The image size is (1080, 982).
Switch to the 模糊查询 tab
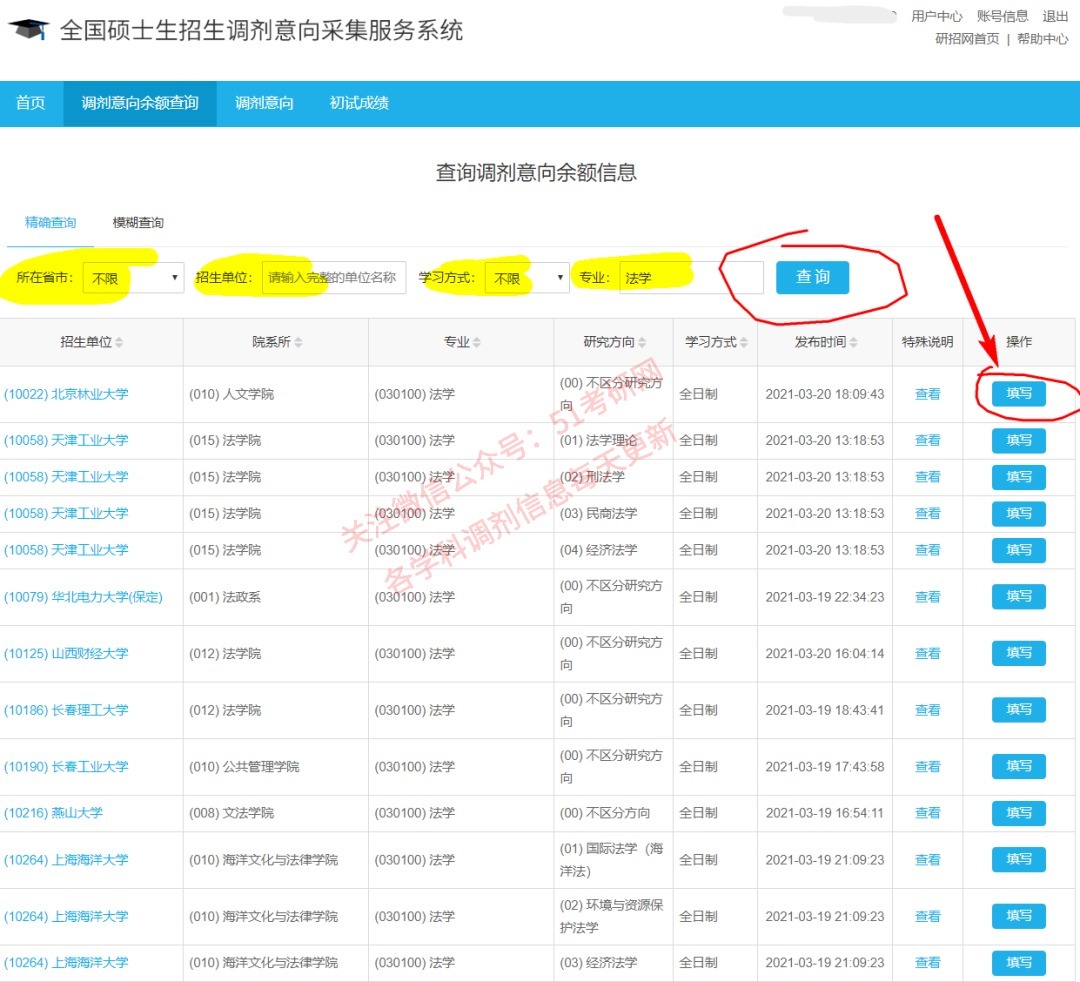click(136, 222)
